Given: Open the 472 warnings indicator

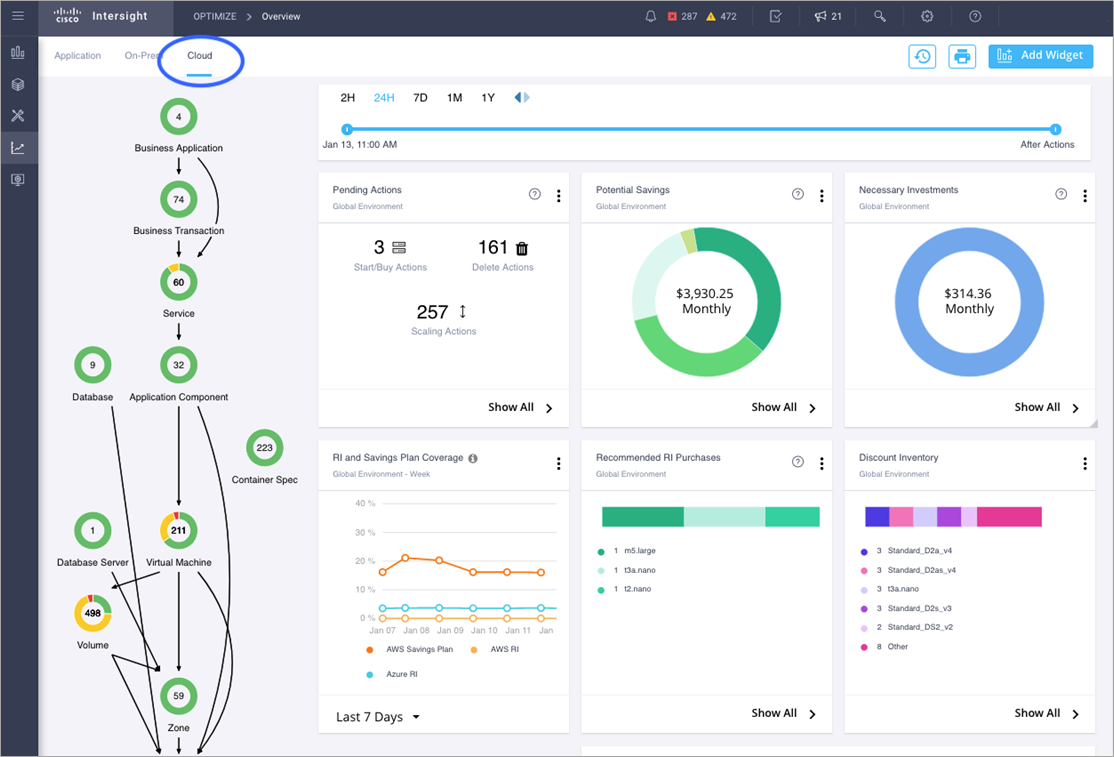Looking at the screenshot, I should (721, 16).
